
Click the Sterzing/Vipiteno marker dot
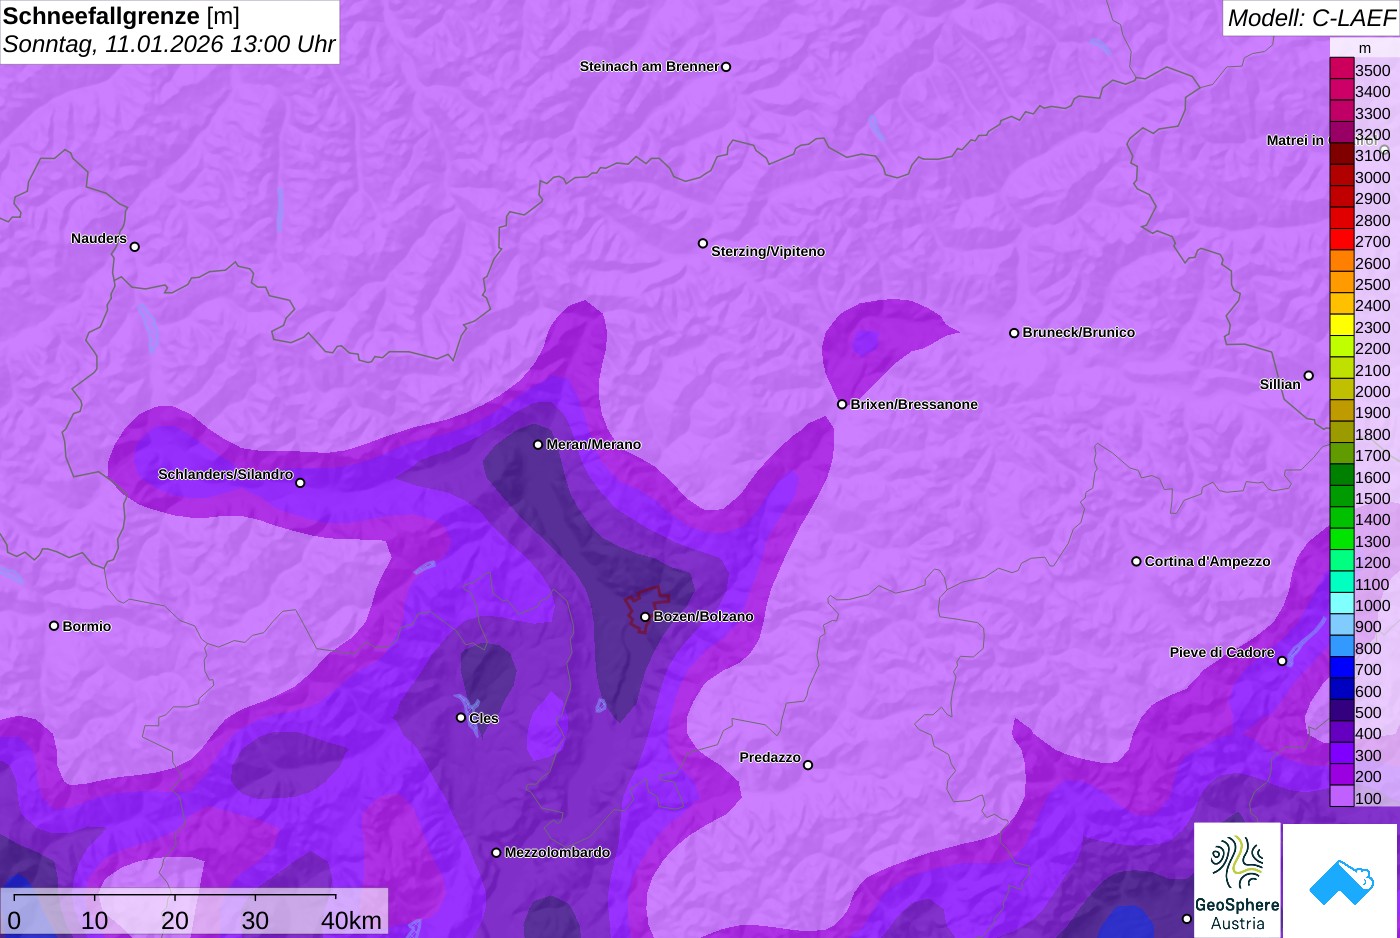[703, 243]
